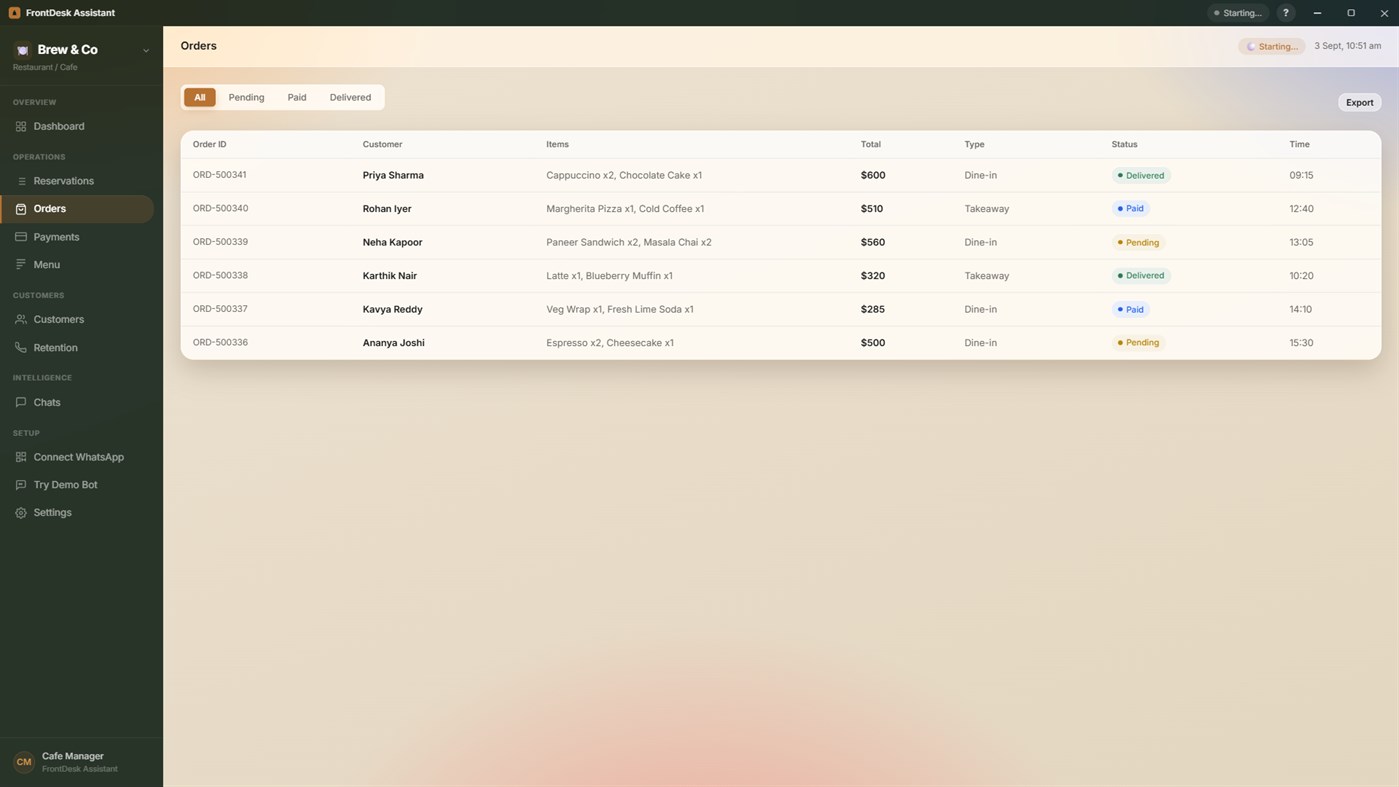
Task: Open Retention from the sidebar
Action: 77,348
